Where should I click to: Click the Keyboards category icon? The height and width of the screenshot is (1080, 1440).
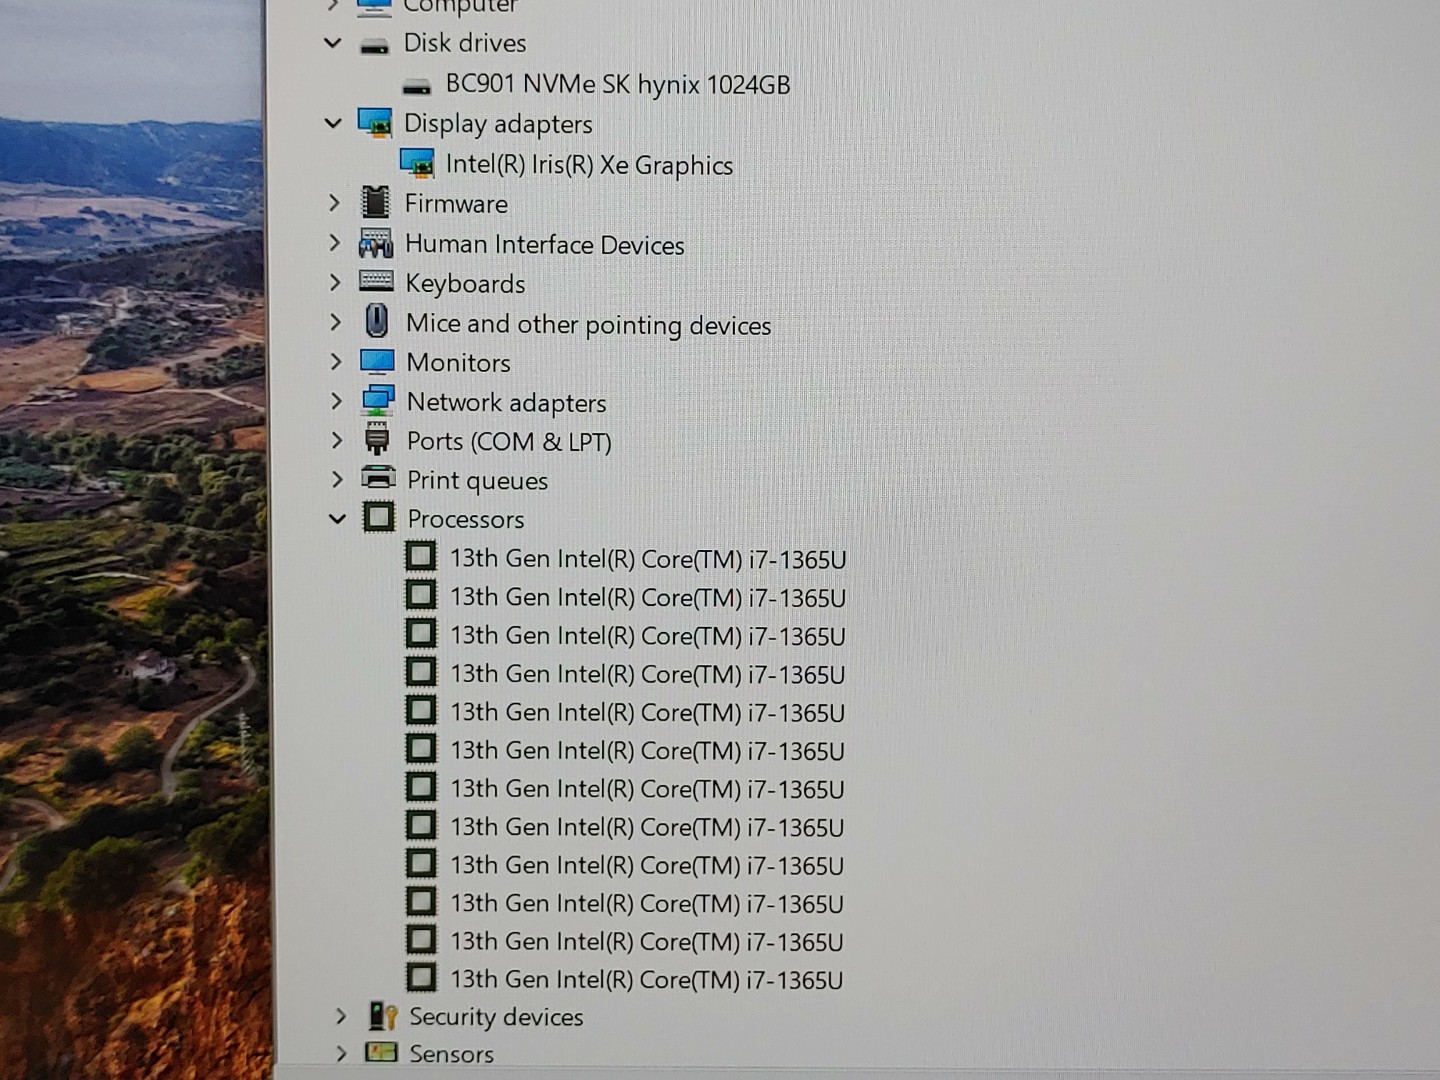376,281
